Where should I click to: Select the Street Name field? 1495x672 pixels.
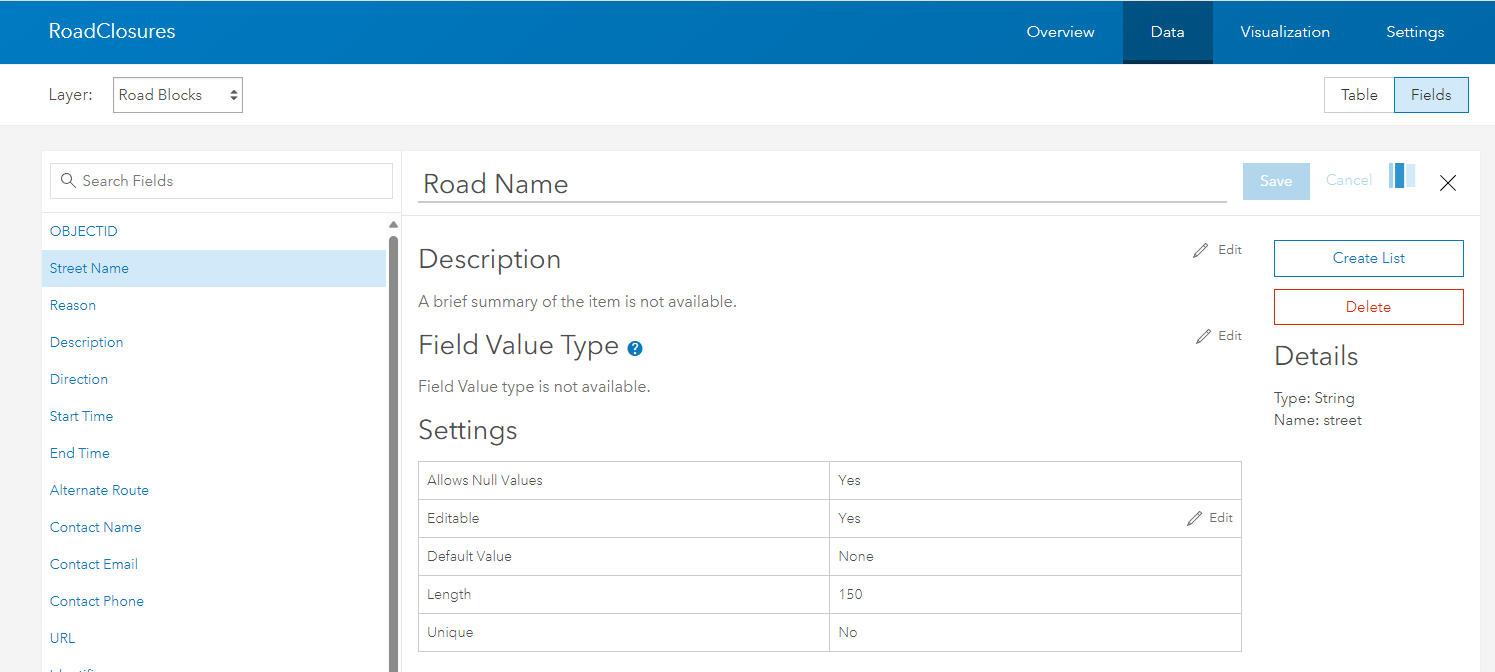coord(89,268)
